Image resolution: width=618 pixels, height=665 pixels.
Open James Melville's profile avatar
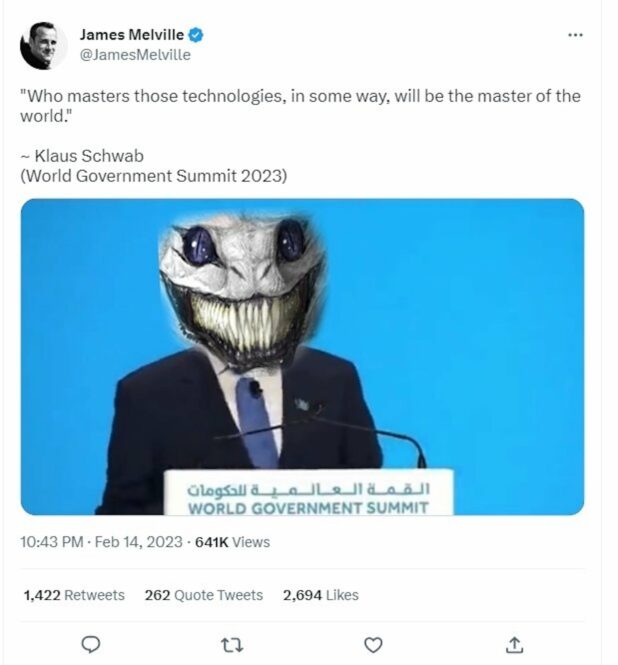(x=44, y=45)
